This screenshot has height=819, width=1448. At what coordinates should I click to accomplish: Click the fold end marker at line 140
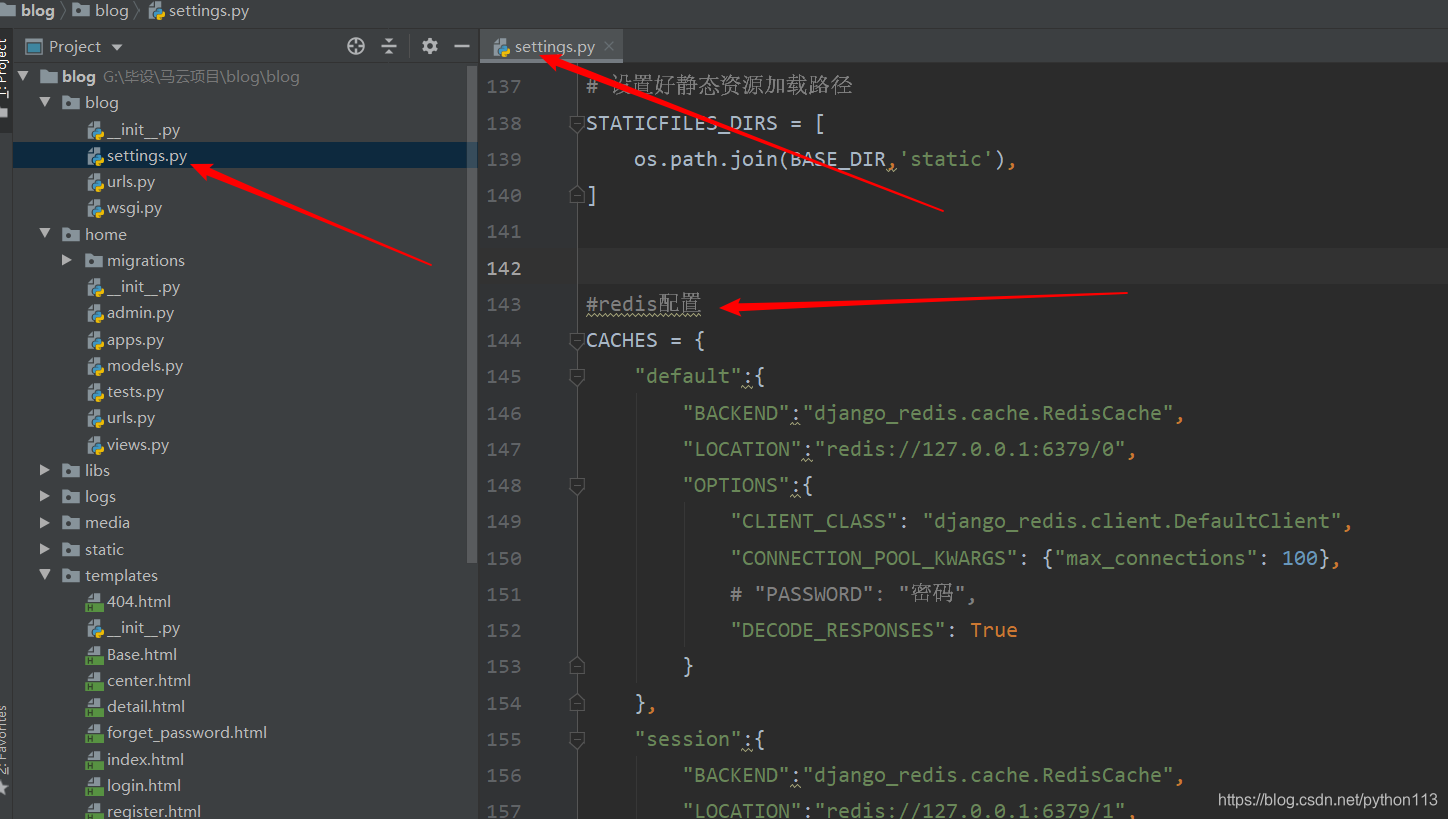(577, 195)
